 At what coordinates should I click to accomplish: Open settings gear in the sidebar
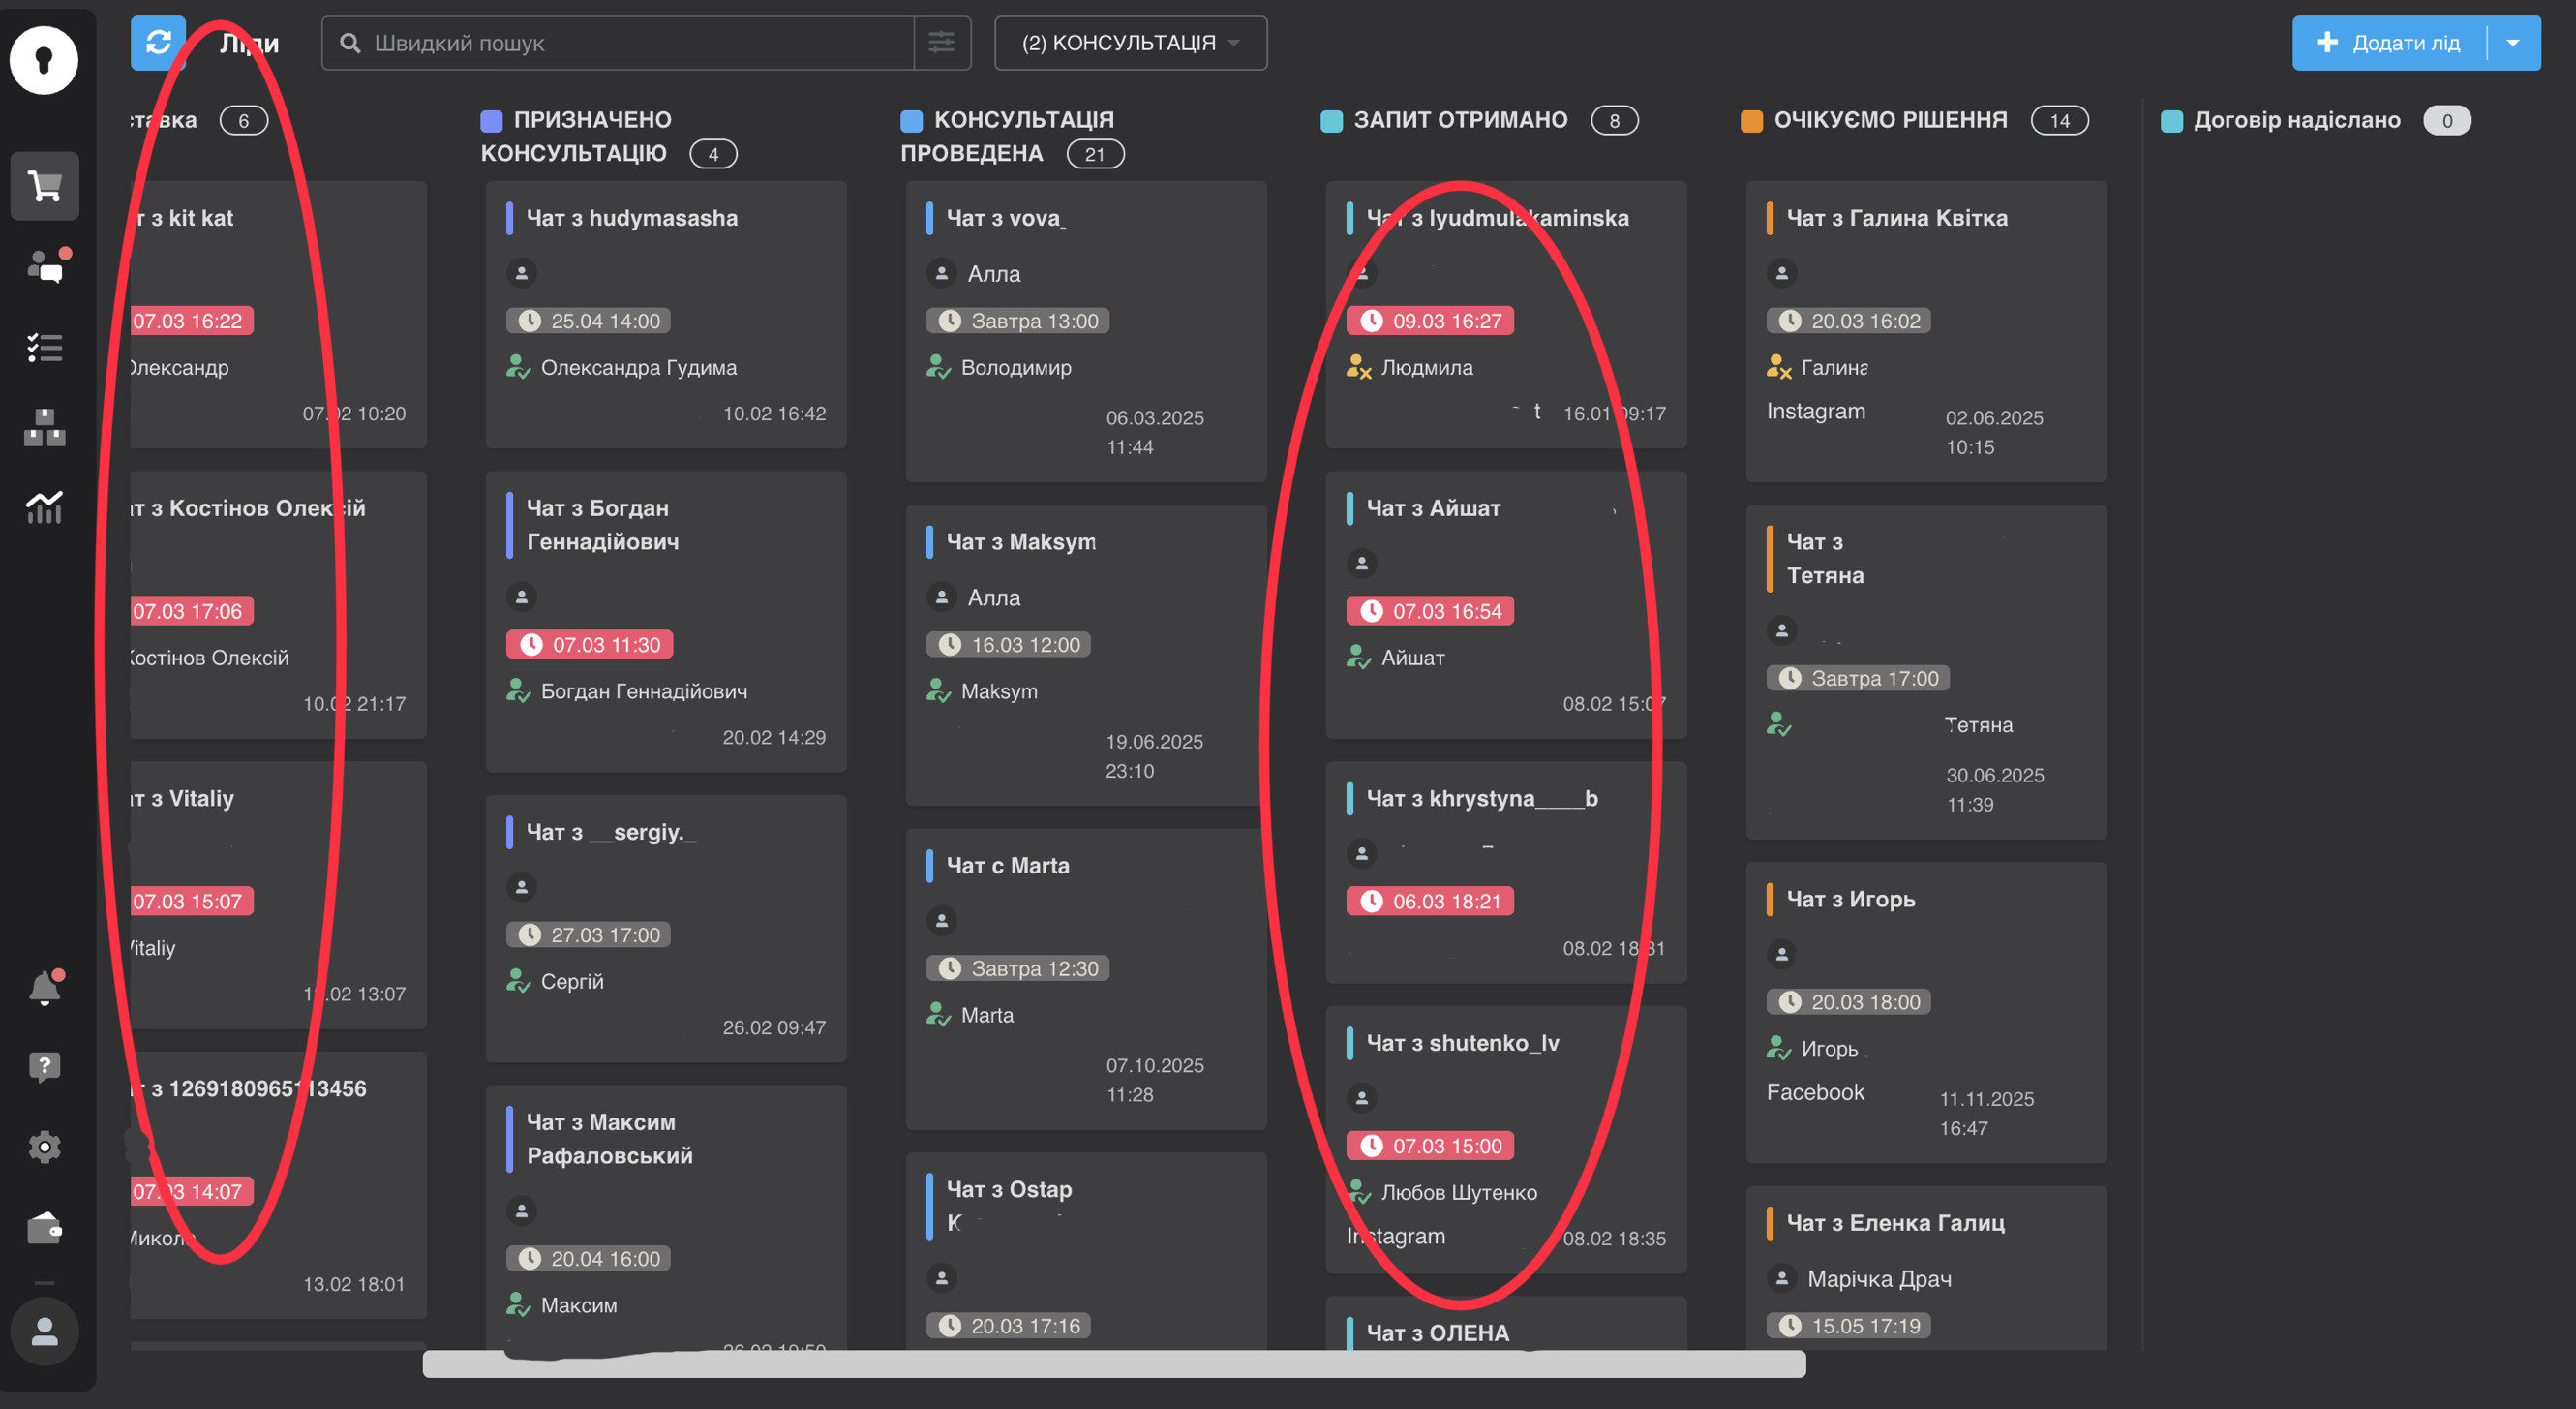tap(45, 1146)
